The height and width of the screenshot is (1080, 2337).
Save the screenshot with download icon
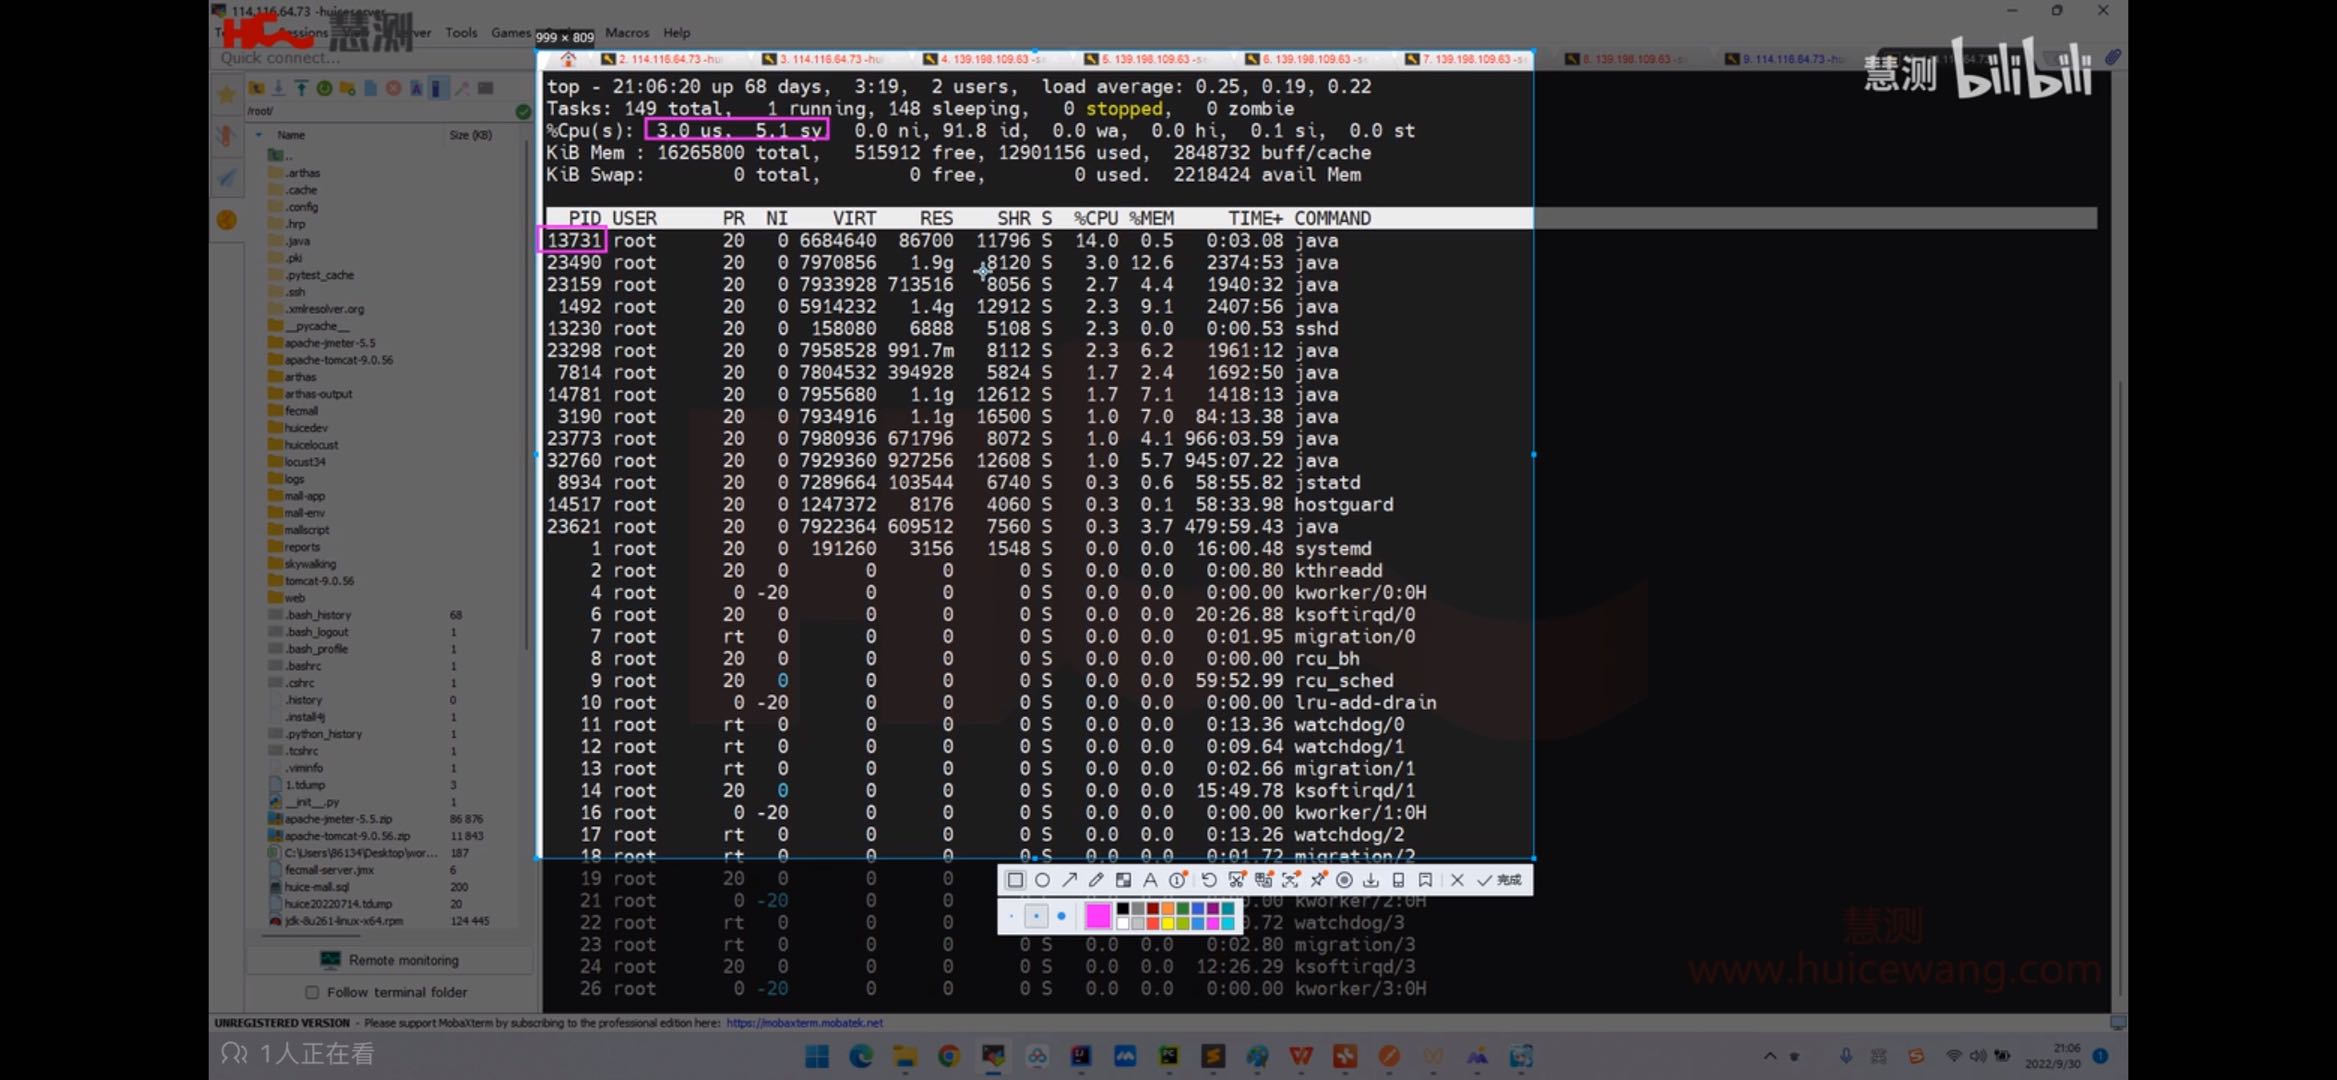tap(1371, 880)
